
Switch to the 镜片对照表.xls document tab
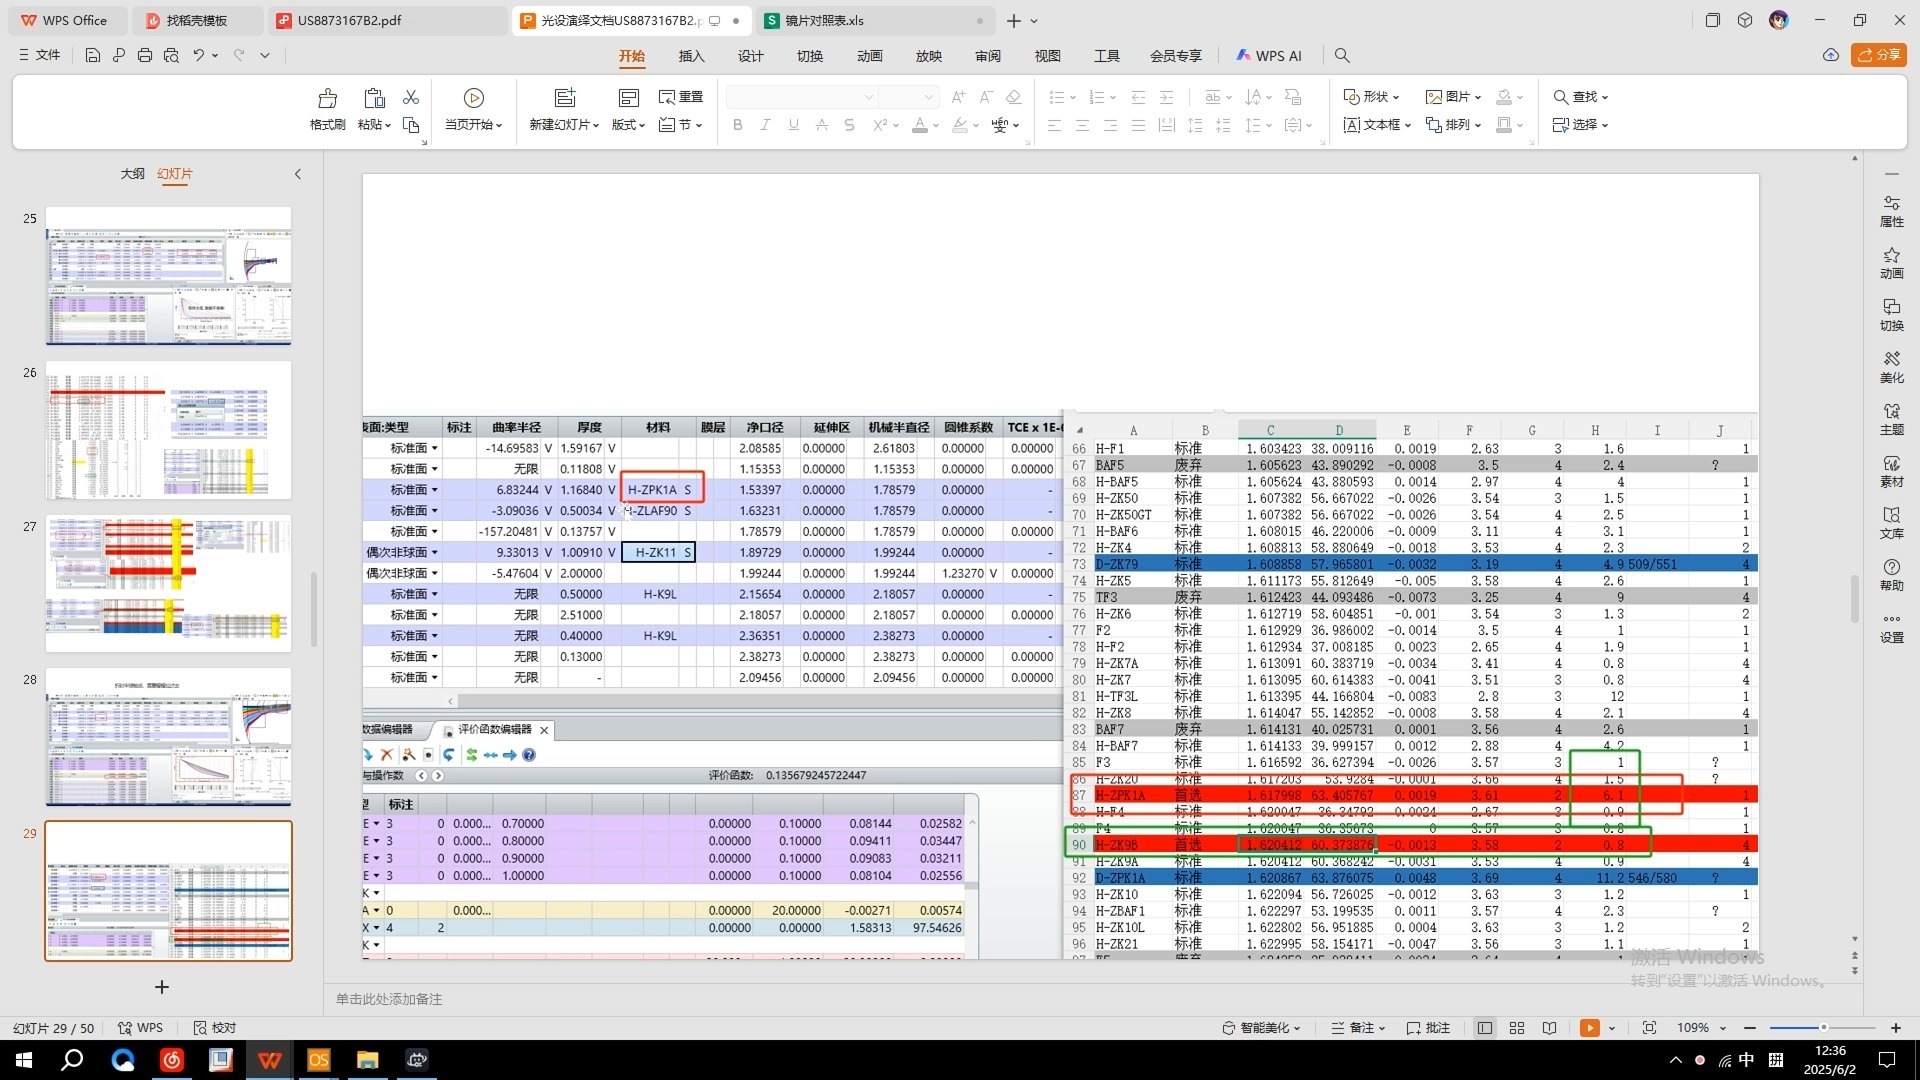tap(824, 20)
